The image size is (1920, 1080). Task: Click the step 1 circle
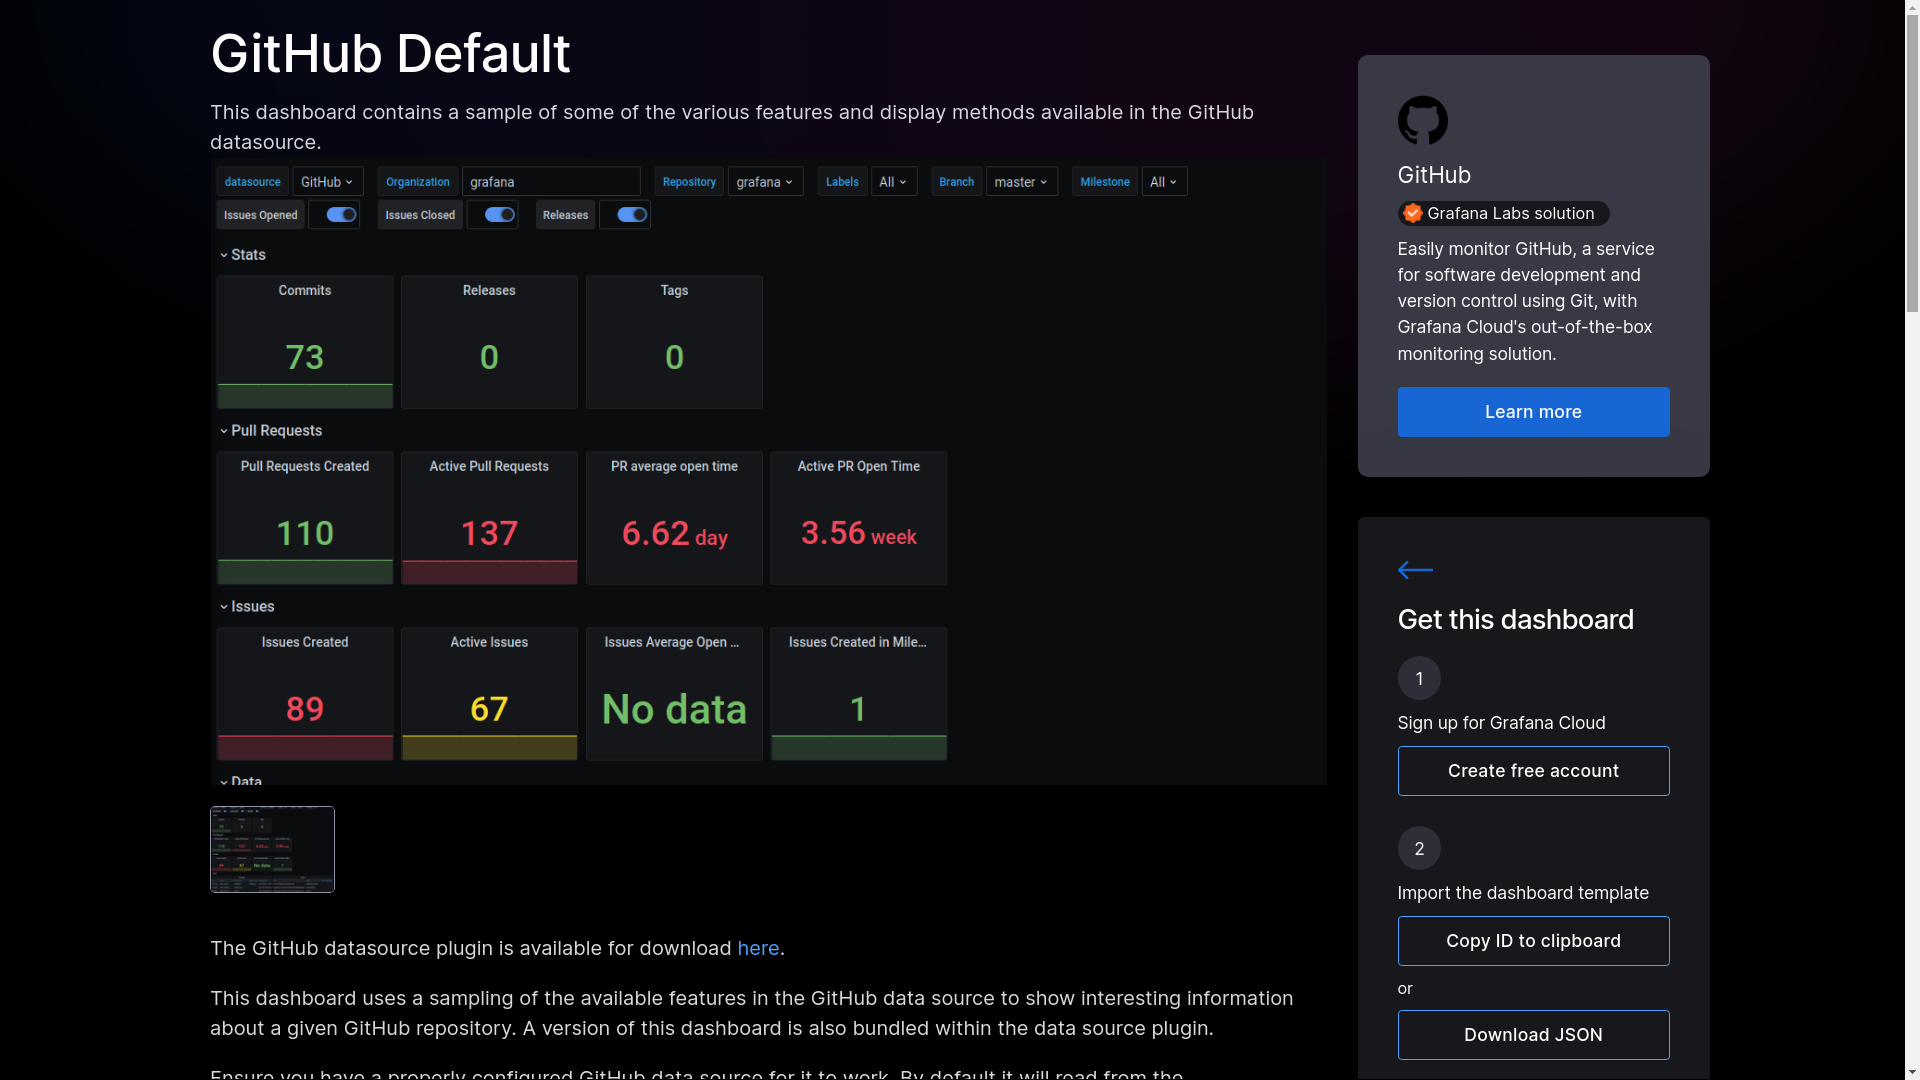pyautogui.click(x=1419, y=677)
